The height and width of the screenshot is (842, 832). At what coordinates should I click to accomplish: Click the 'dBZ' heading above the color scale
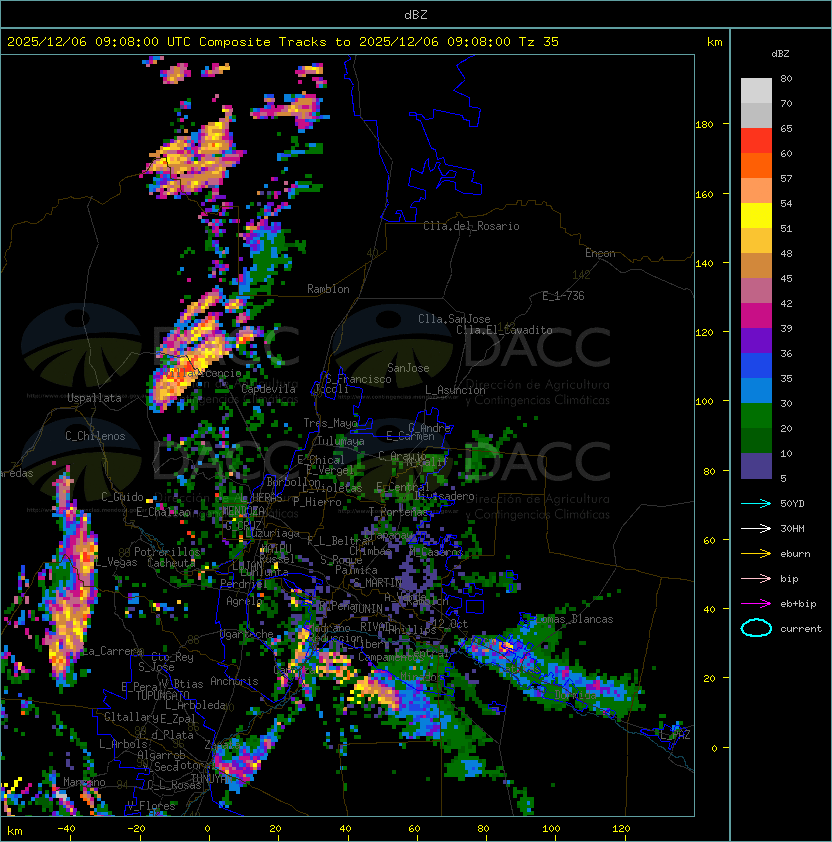(x=780, y=54)
